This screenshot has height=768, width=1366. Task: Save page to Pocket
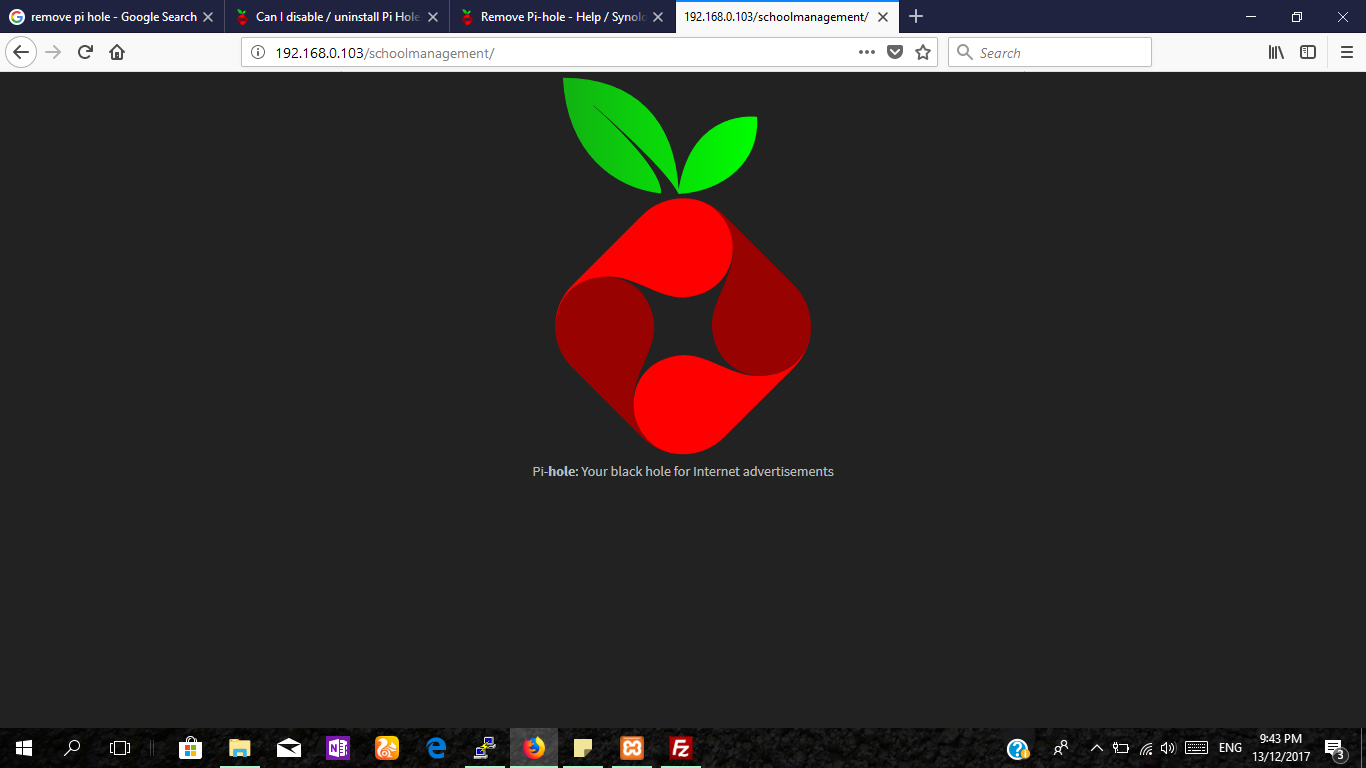click(895, 52)
